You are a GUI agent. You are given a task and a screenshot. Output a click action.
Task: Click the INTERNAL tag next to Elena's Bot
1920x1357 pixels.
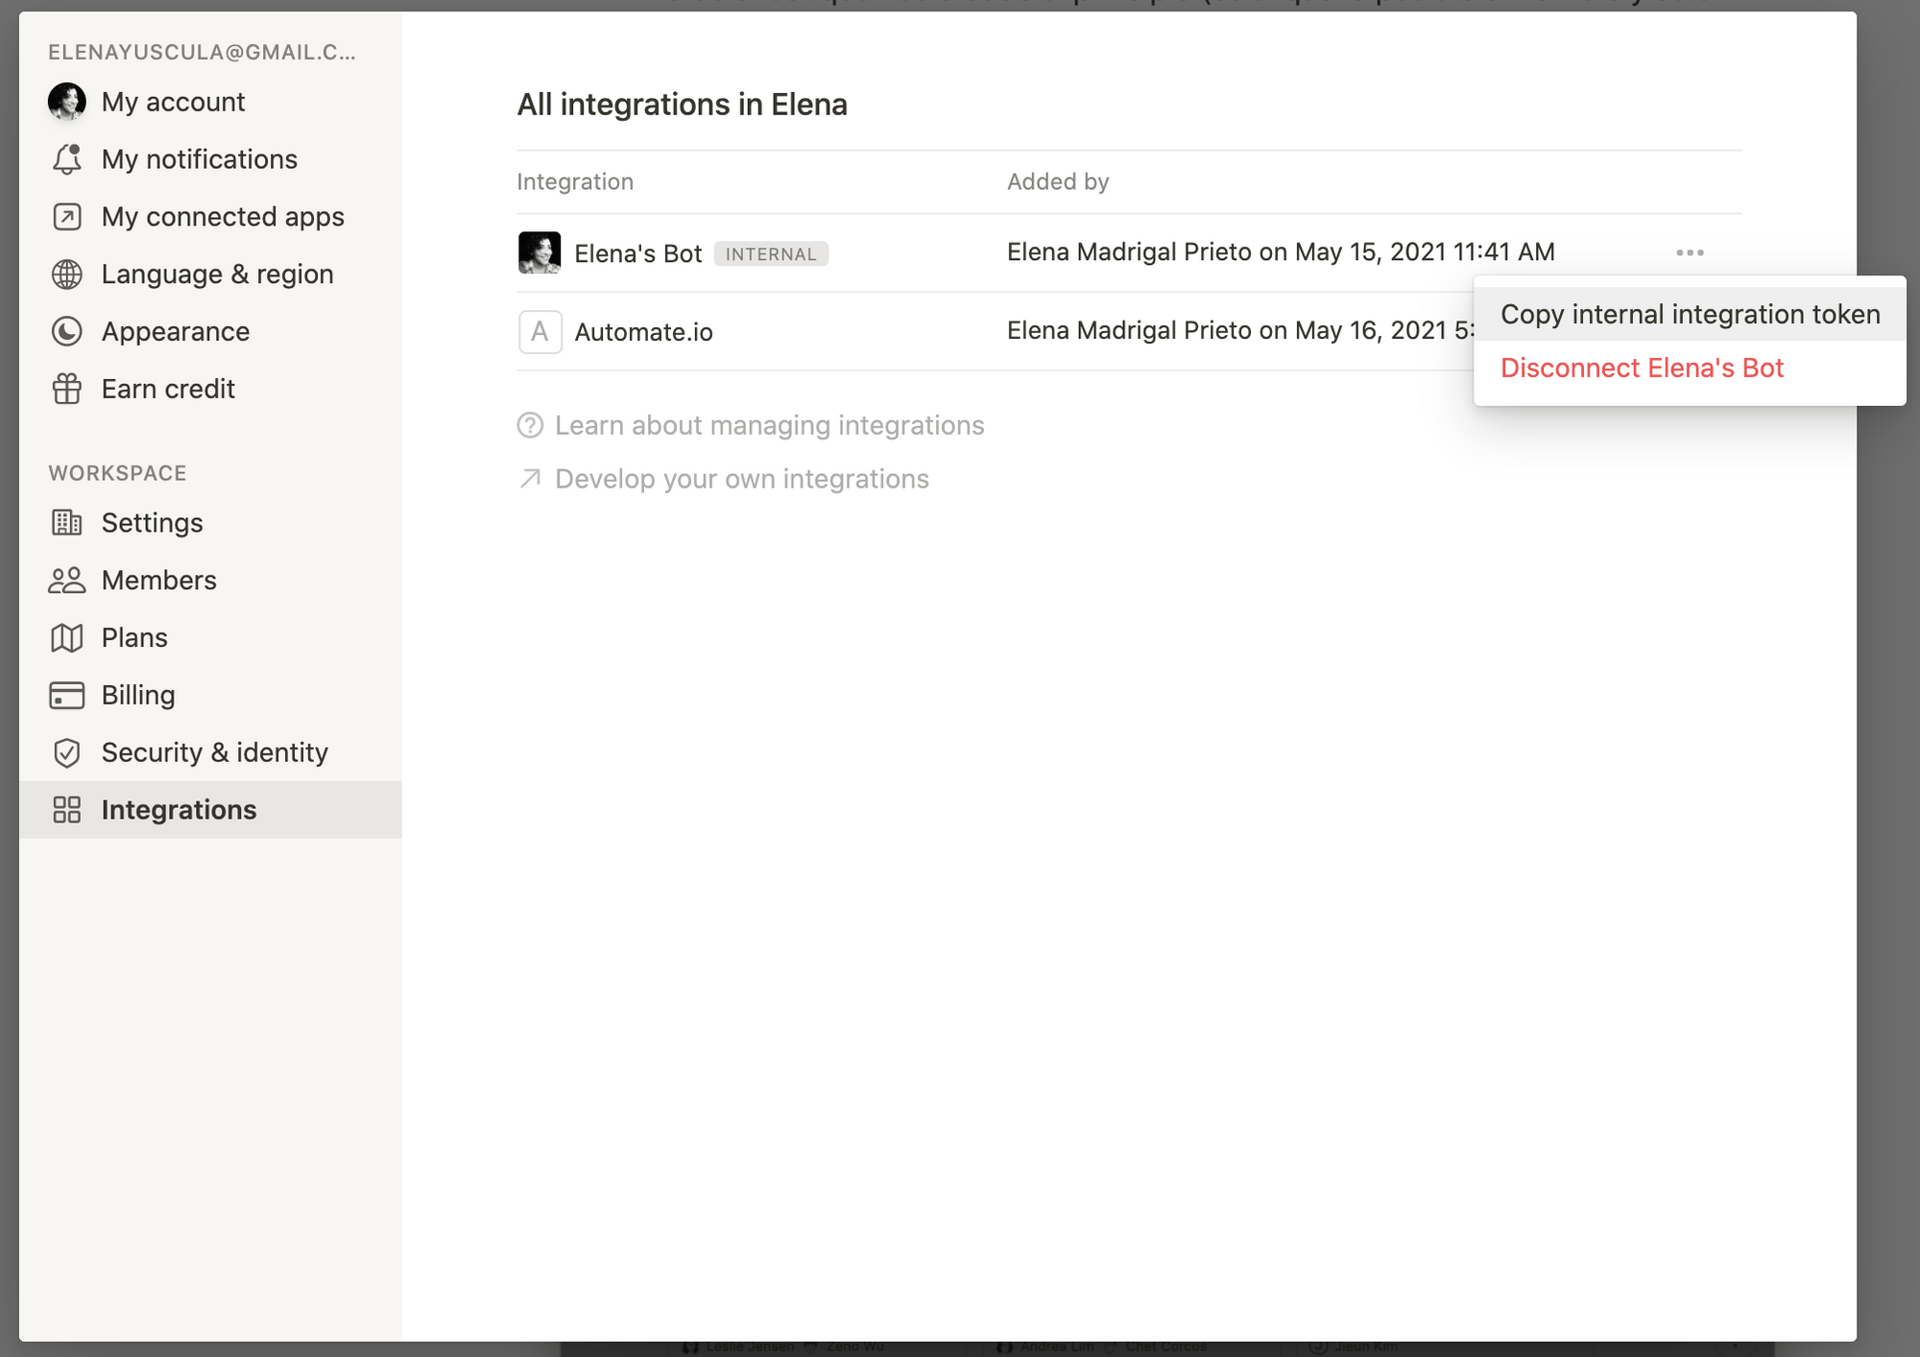point(771,253)
